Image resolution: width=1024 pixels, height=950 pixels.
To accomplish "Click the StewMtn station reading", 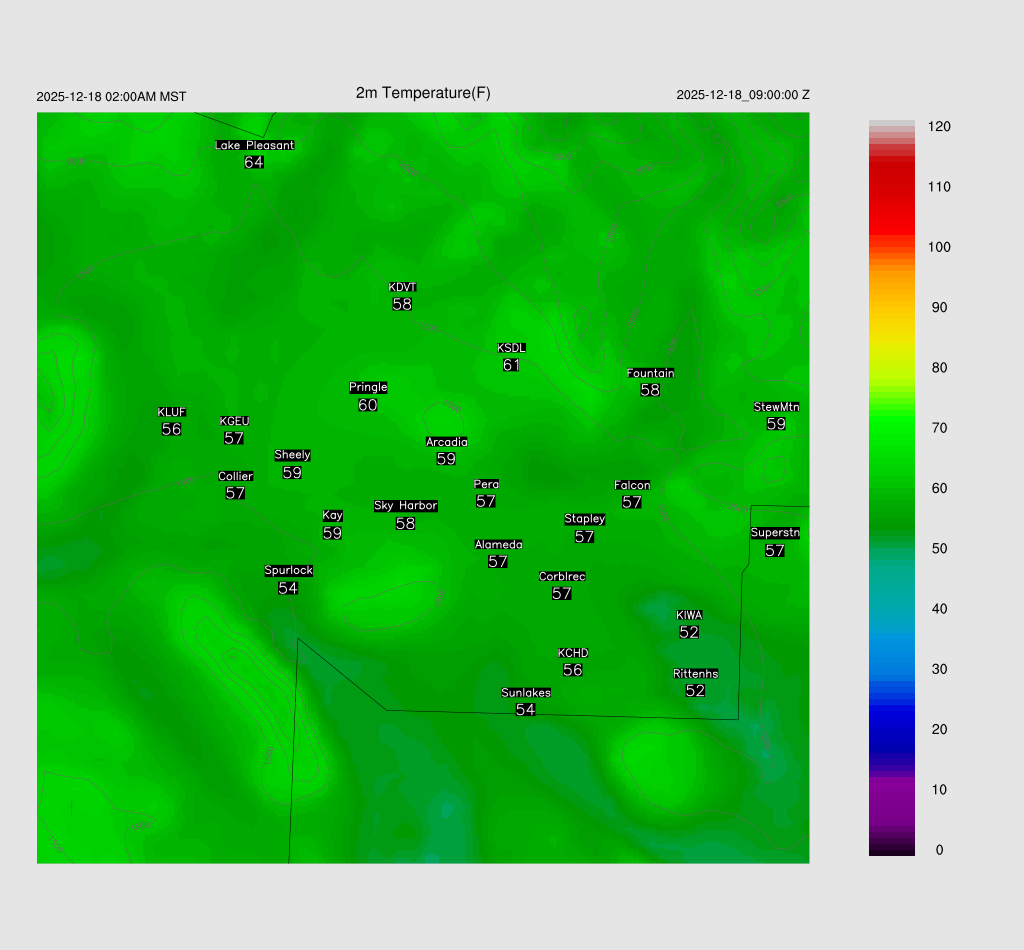I will pyautogui.click(x=776, y=424).
